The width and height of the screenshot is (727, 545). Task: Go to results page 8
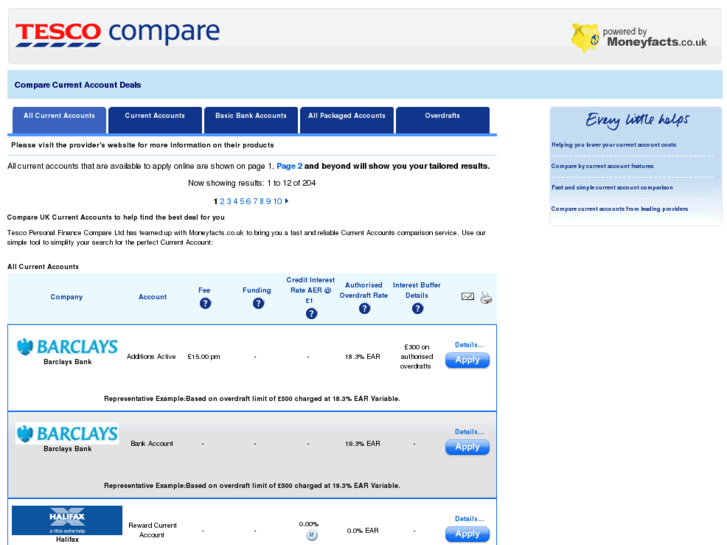(x=261, y=201)
